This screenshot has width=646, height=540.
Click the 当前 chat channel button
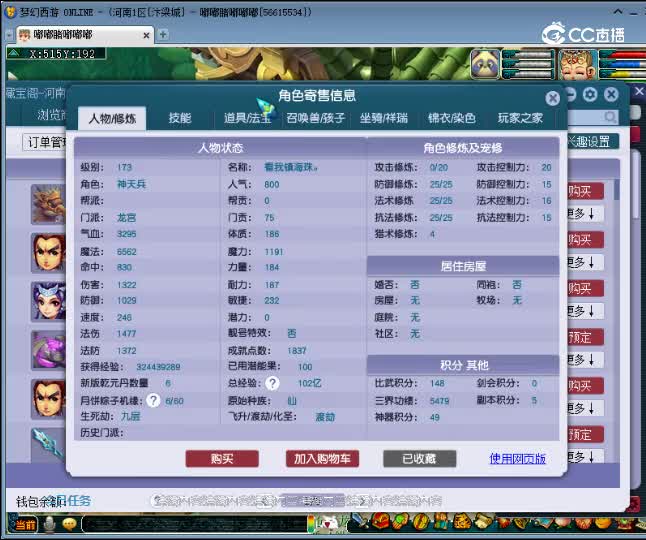pos(25,525)
